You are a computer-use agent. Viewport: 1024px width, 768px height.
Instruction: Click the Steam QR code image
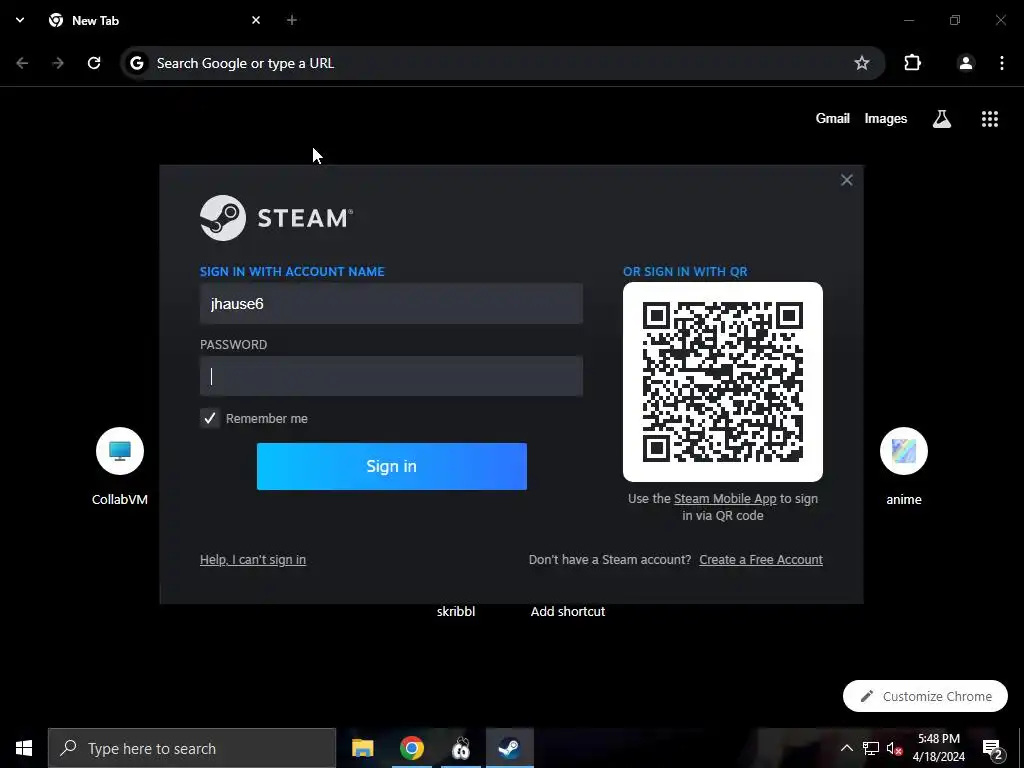723,382
